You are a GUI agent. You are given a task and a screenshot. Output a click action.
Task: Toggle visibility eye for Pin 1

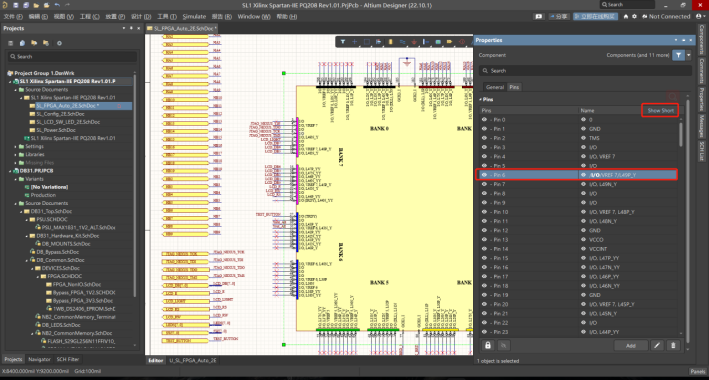tap(484, 129)
